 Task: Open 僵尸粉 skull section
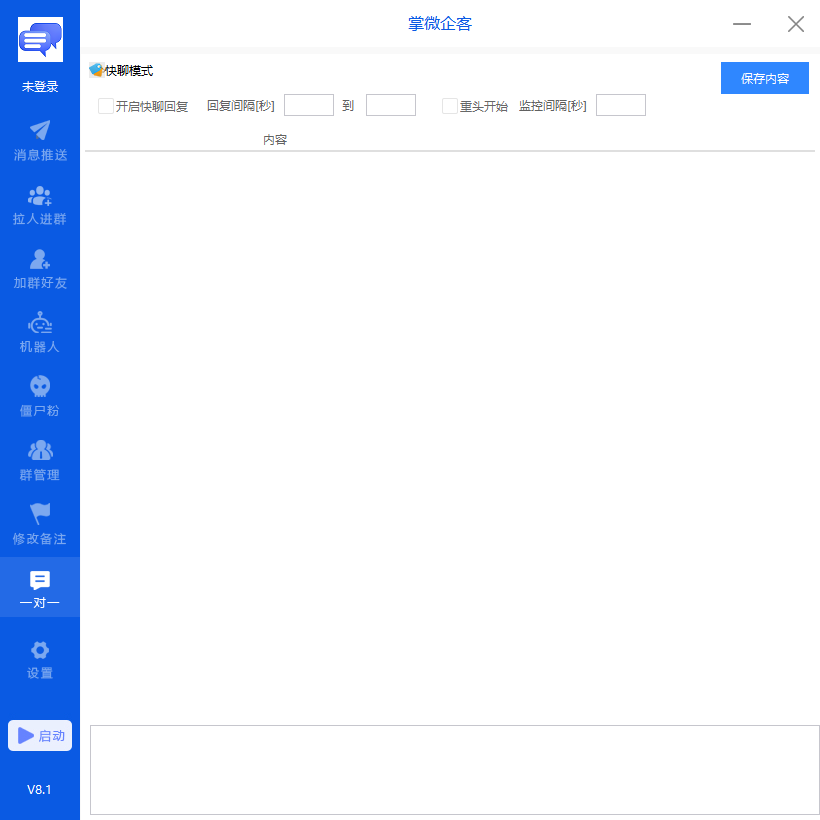tap(40, 396)
